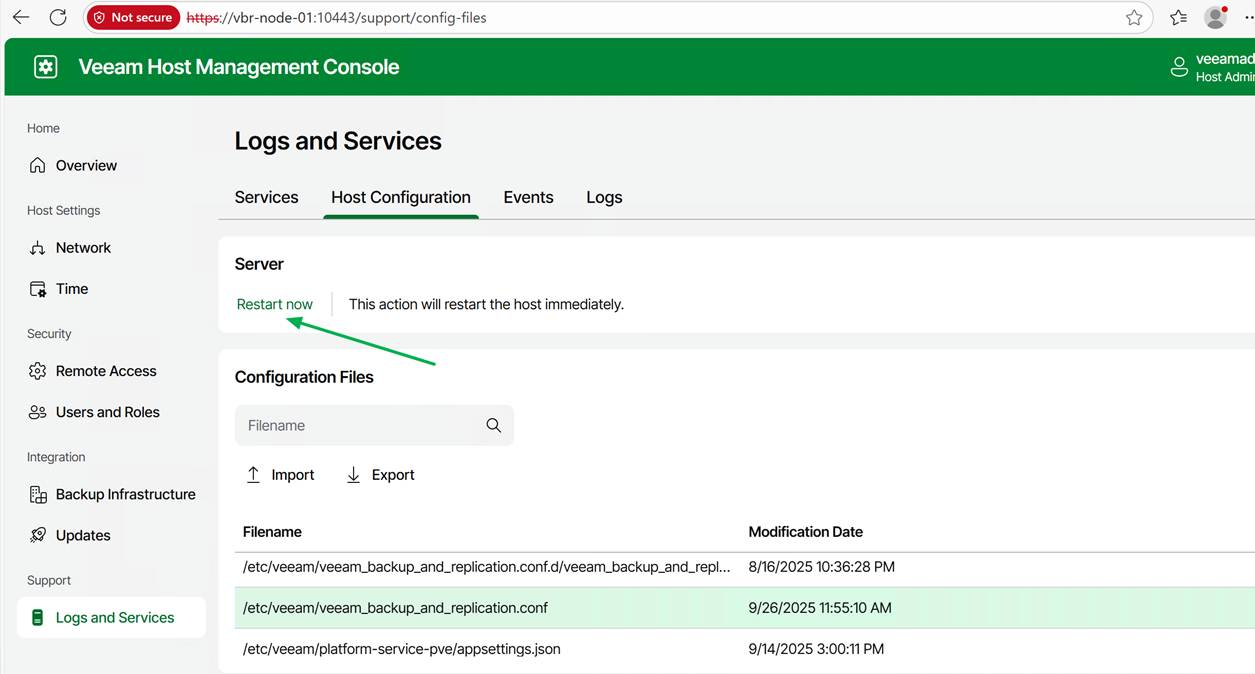Reload the page with the browser refresh button
This screenshot has height=674, width=1255.
tap(58, 17)
